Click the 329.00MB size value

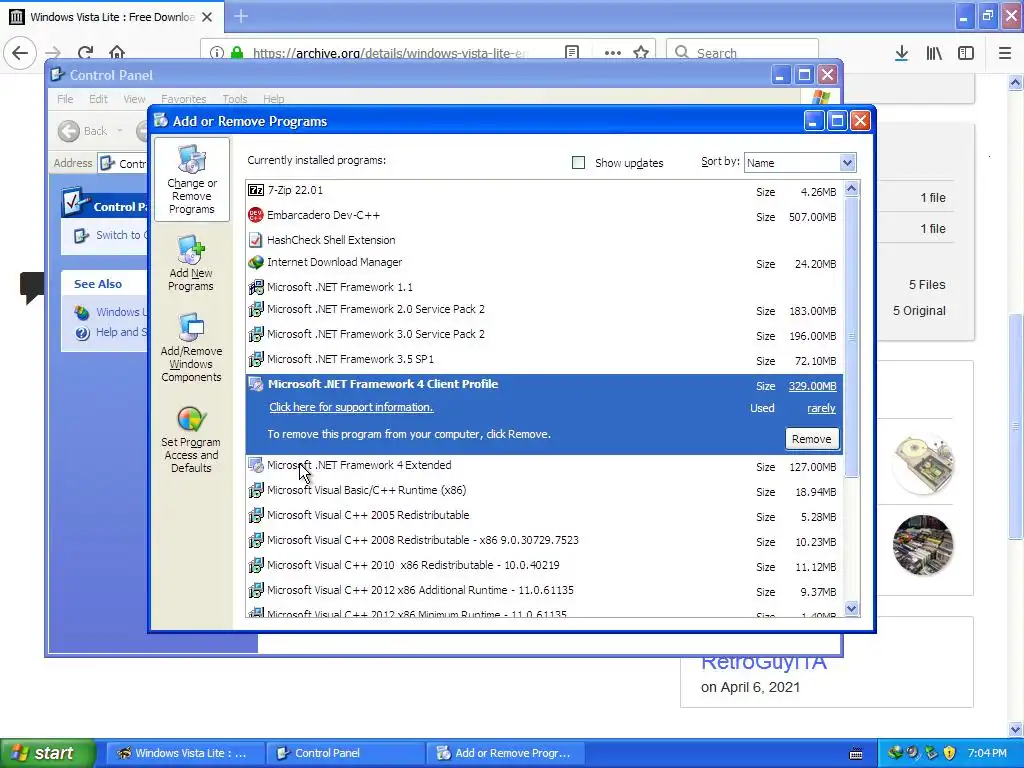[812, 386]
